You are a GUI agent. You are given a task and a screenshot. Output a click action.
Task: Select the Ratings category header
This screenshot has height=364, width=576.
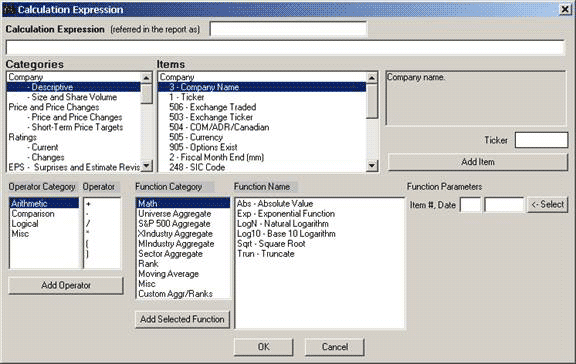(x=73, y=137)
